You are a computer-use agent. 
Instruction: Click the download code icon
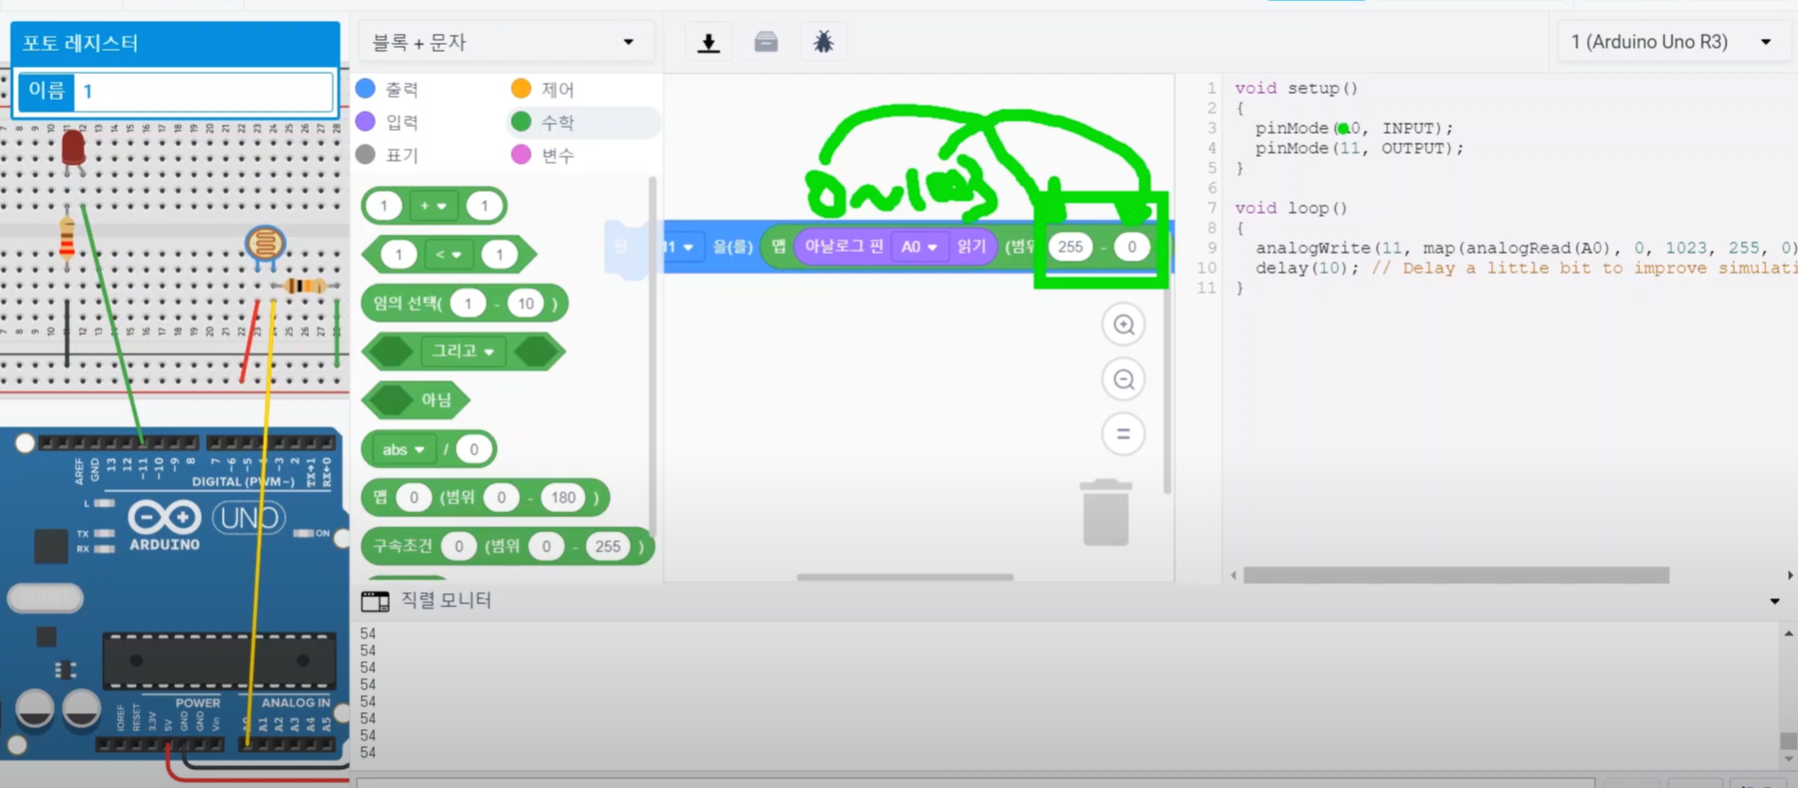pyautogui.click(x=708, y=42)
